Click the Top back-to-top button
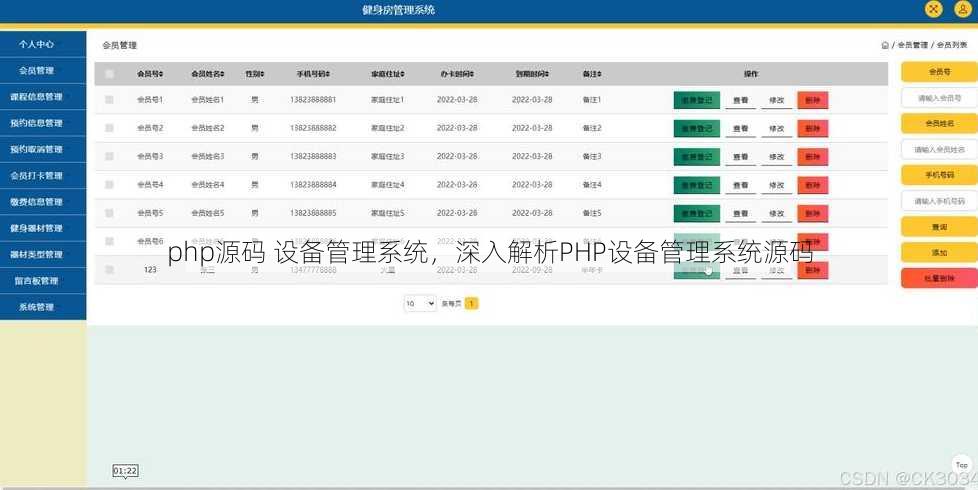 click(962, 464)
